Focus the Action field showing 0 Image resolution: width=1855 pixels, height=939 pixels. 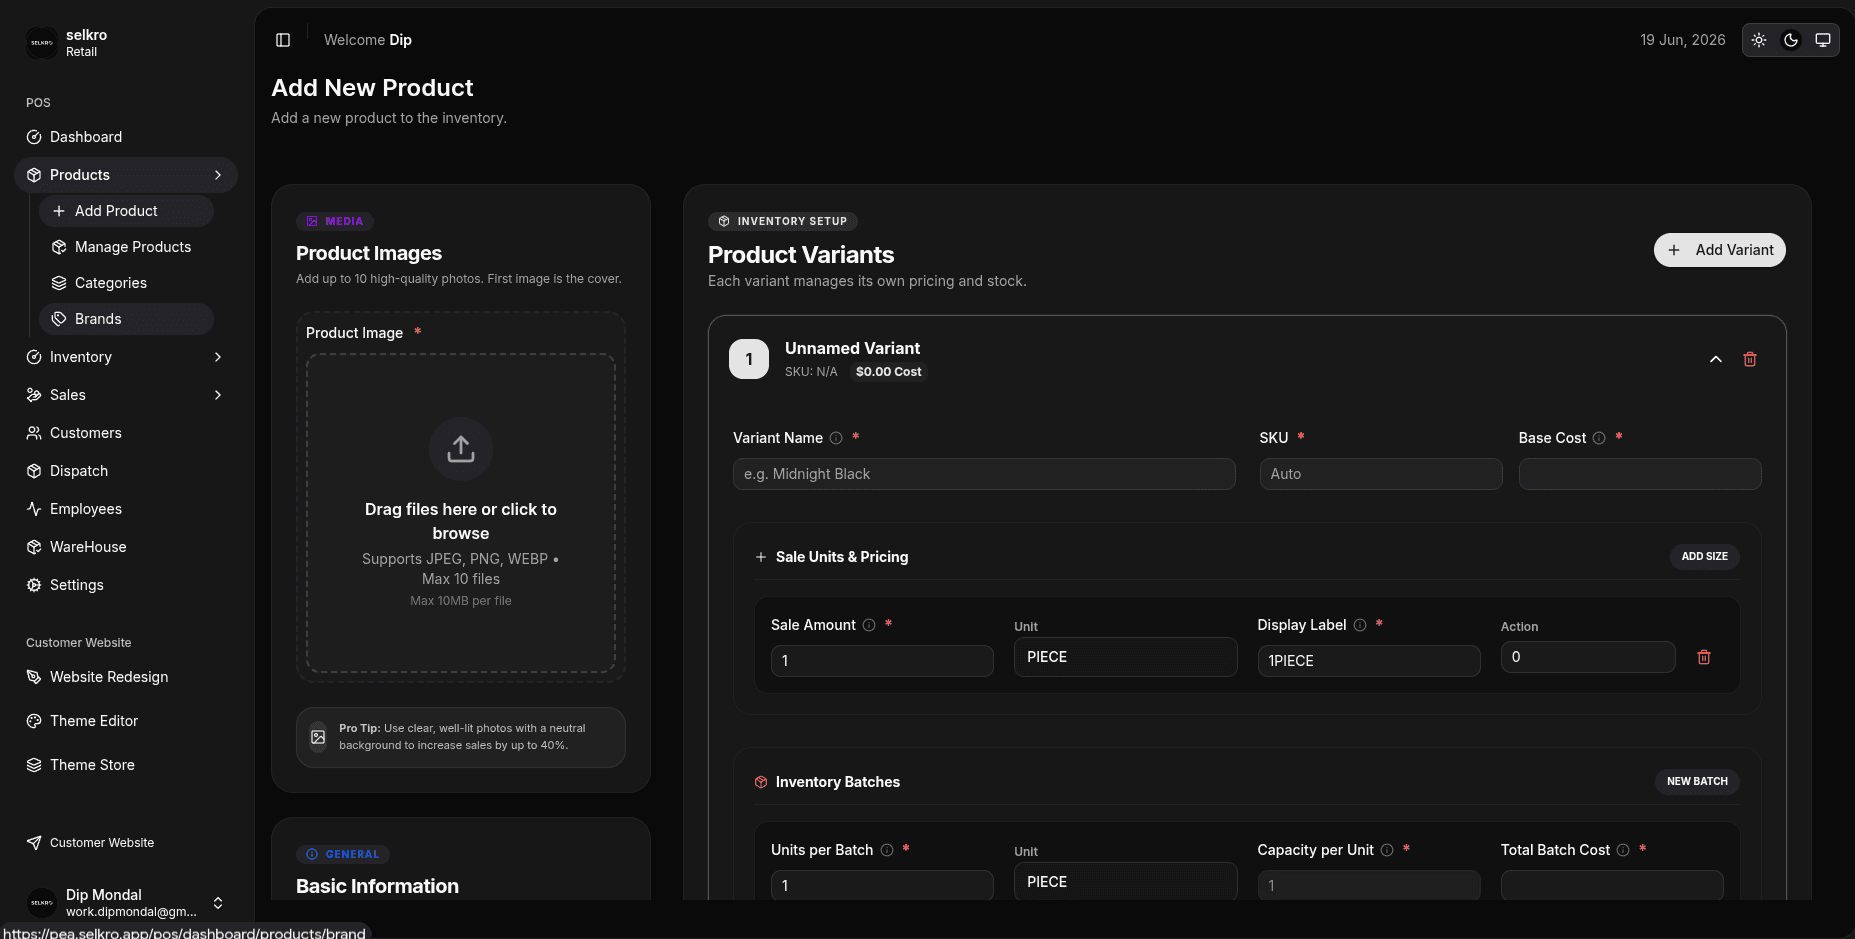tap(1588, 657)
